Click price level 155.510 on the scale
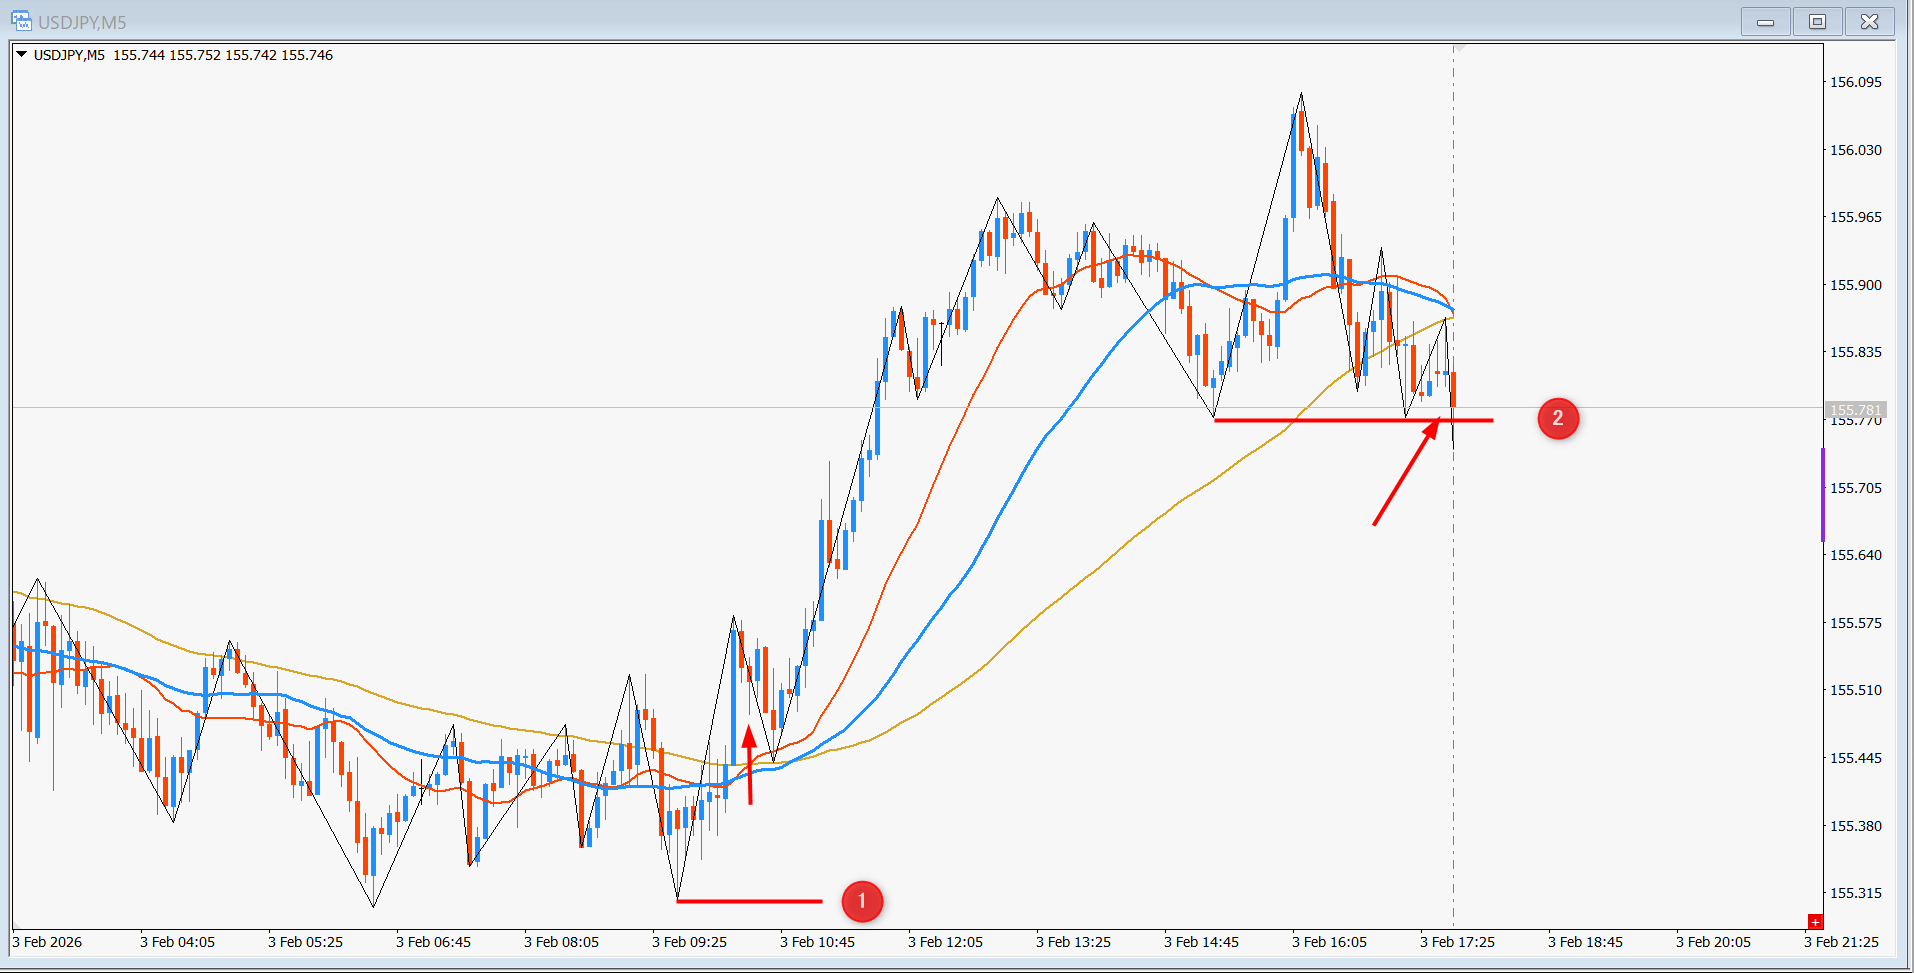The height and width of the screenshot is (973, 1914). pyautogui.click(x=1856, y=690)
